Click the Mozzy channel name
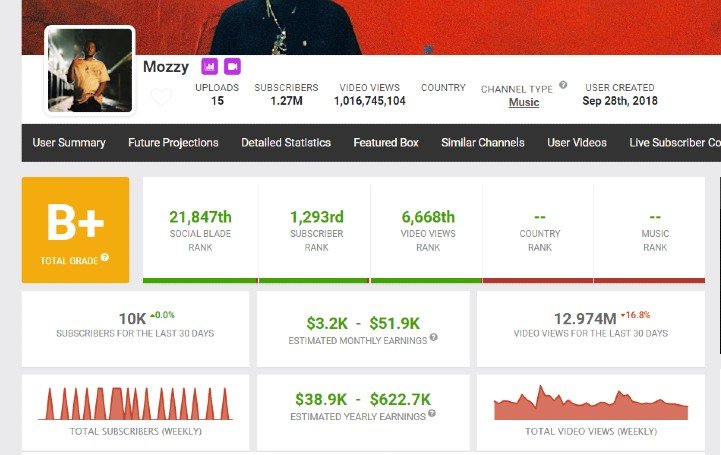The width and height of the screenshot is (721, 455). [166, 67]
